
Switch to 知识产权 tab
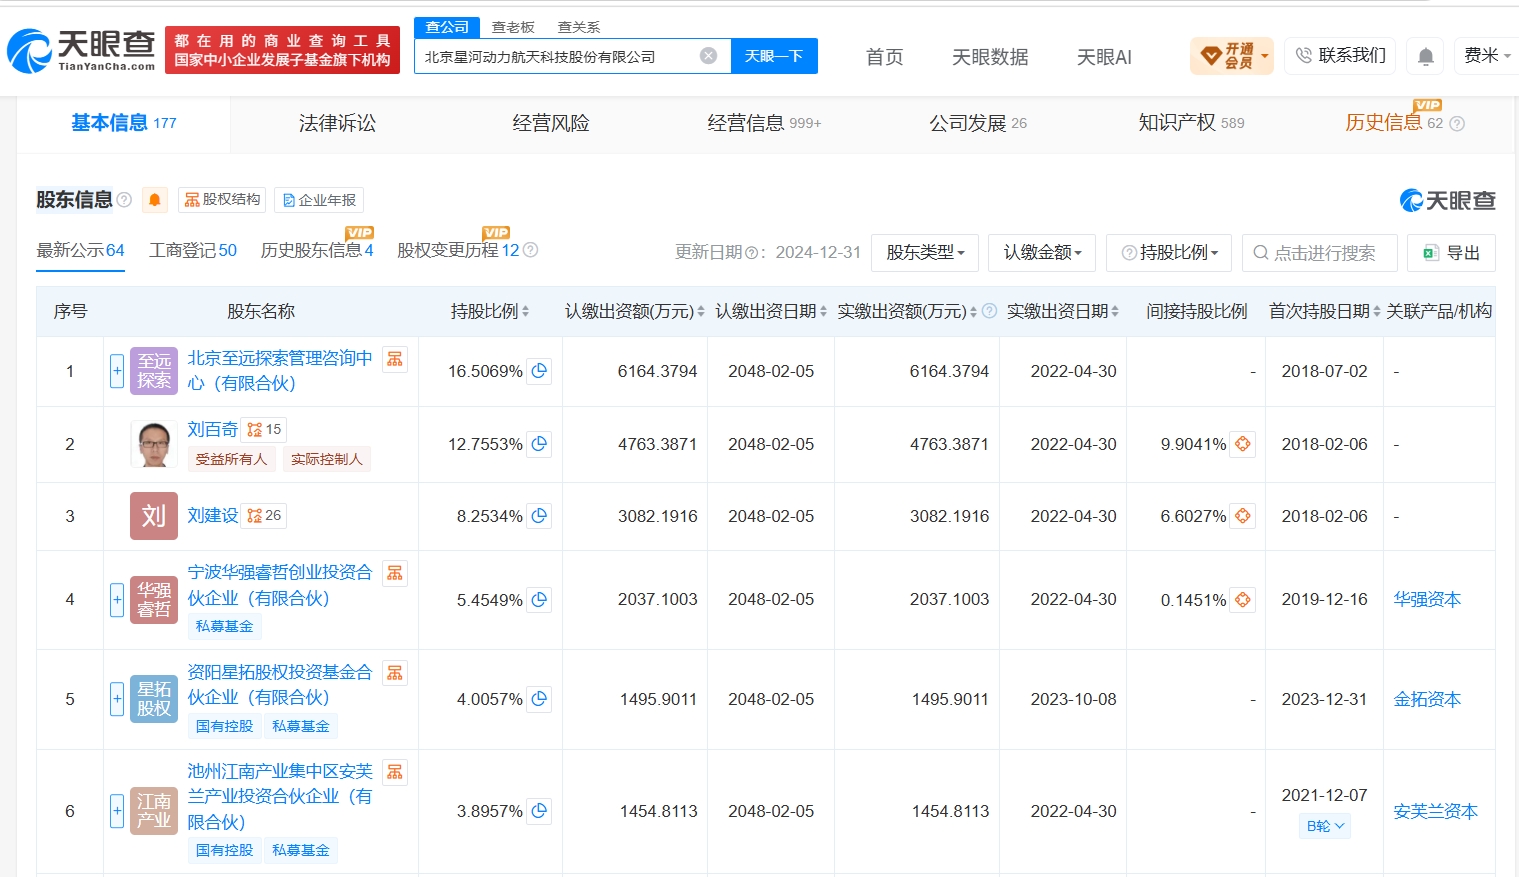click(1191, 123)
